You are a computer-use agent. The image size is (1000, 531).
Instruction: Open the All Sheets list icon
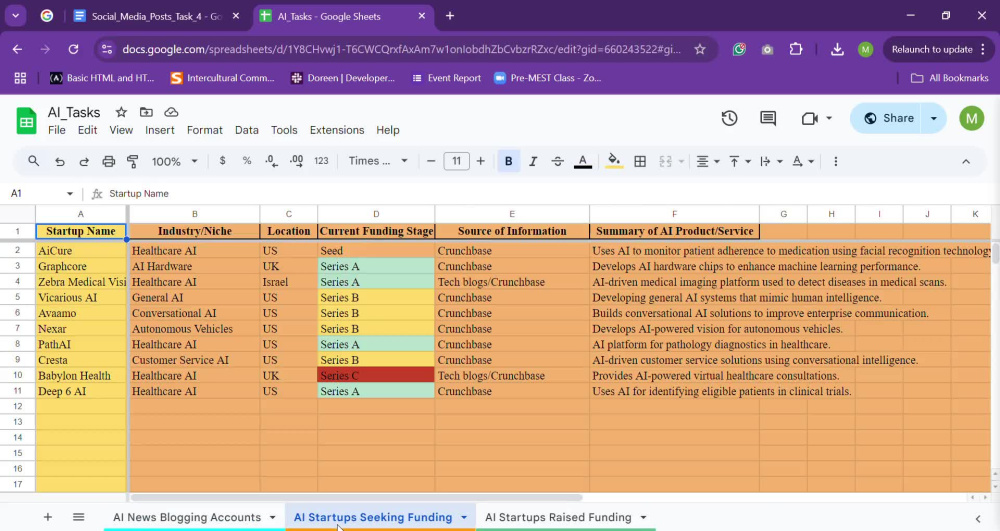tap(78, 517)
